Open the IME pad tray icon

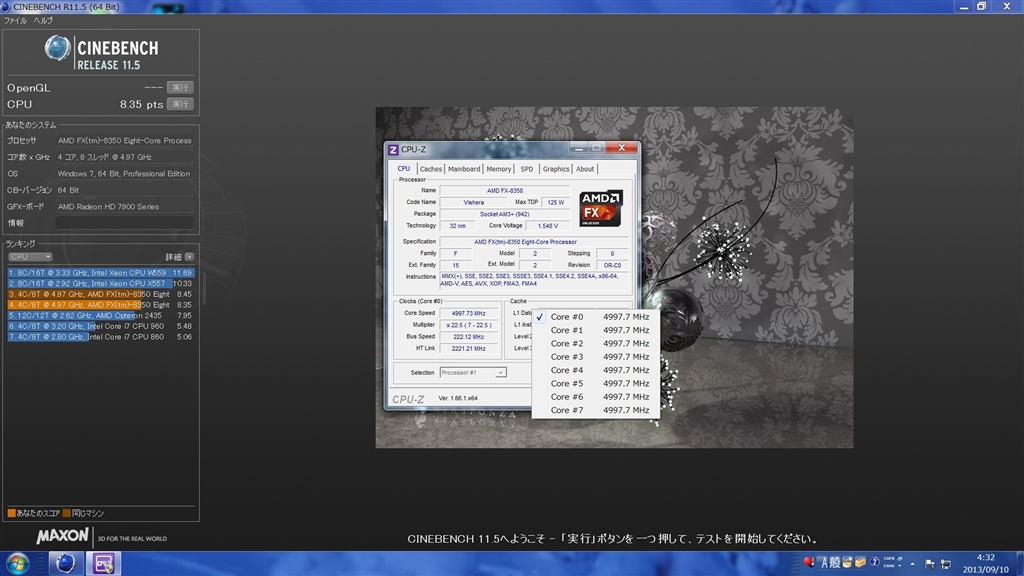point(847,562)
